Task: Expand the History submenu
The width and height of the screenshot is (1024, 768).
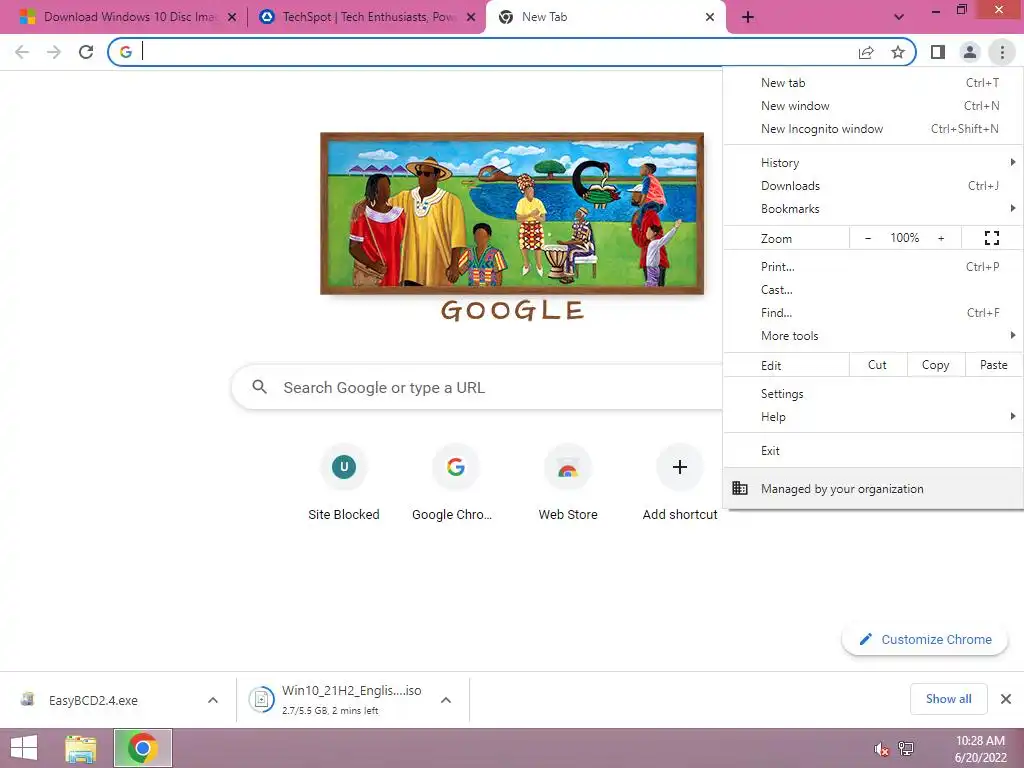Action: [x=874, y=163]
